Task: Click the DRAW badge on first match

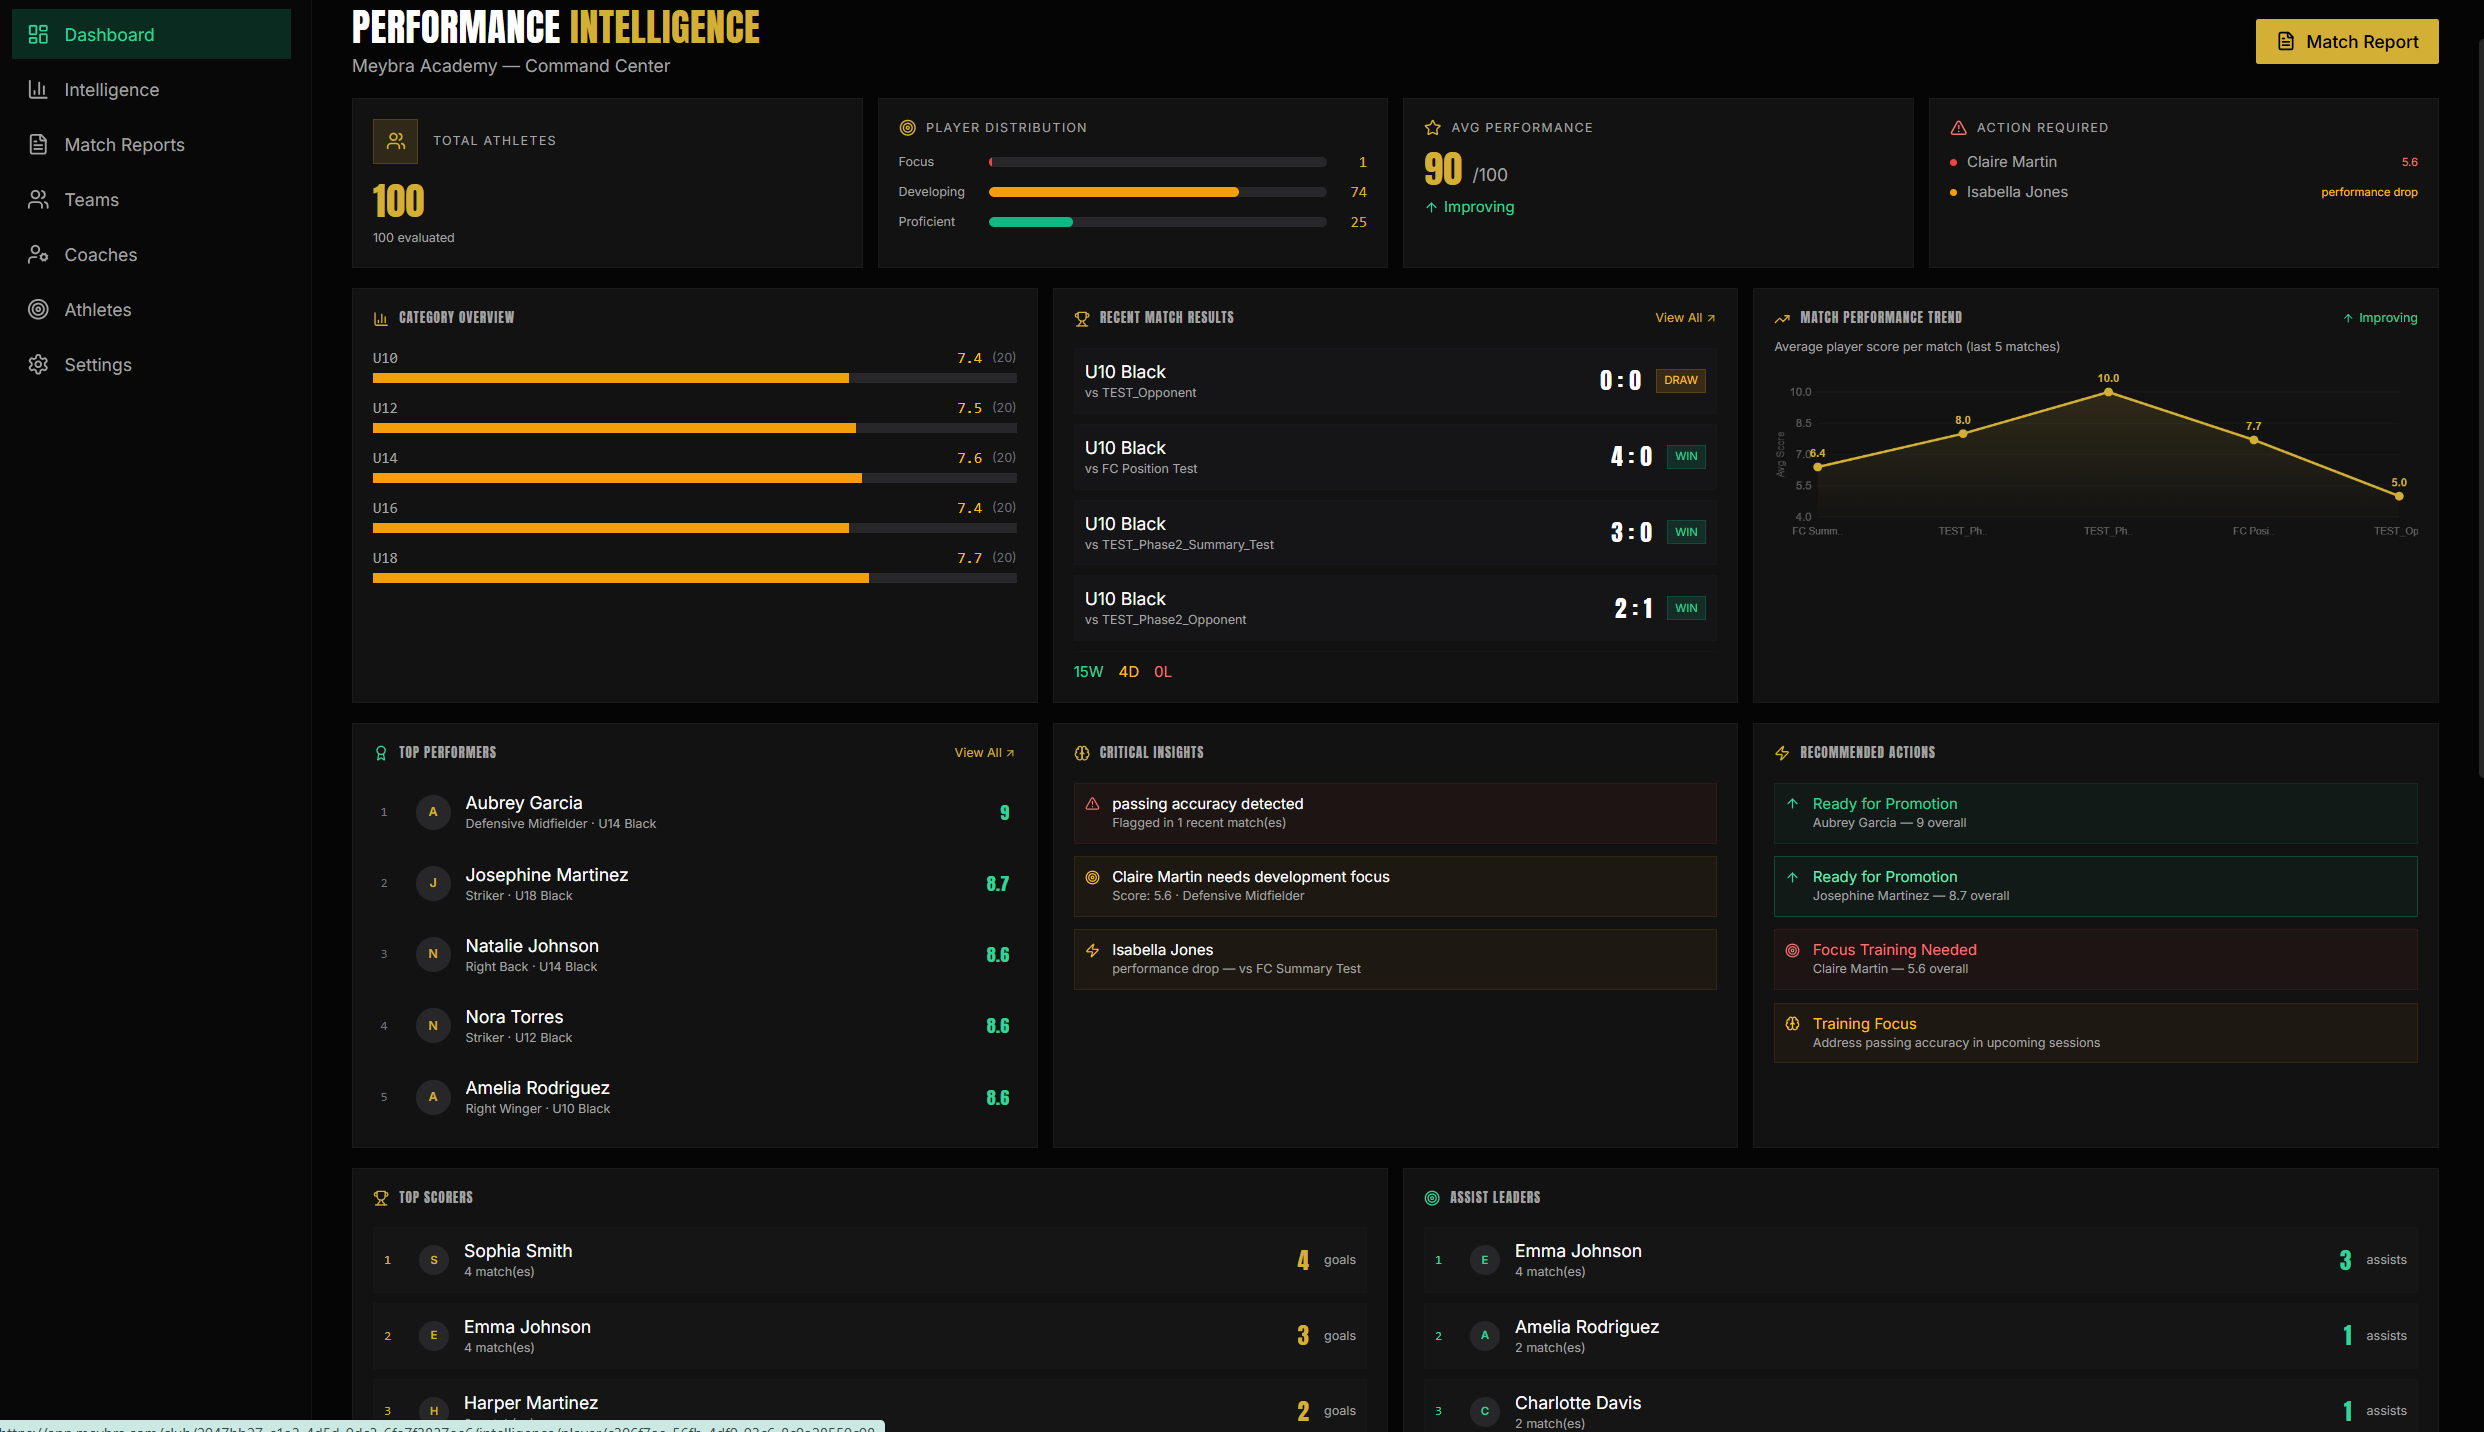Action: pos(1680,381)
